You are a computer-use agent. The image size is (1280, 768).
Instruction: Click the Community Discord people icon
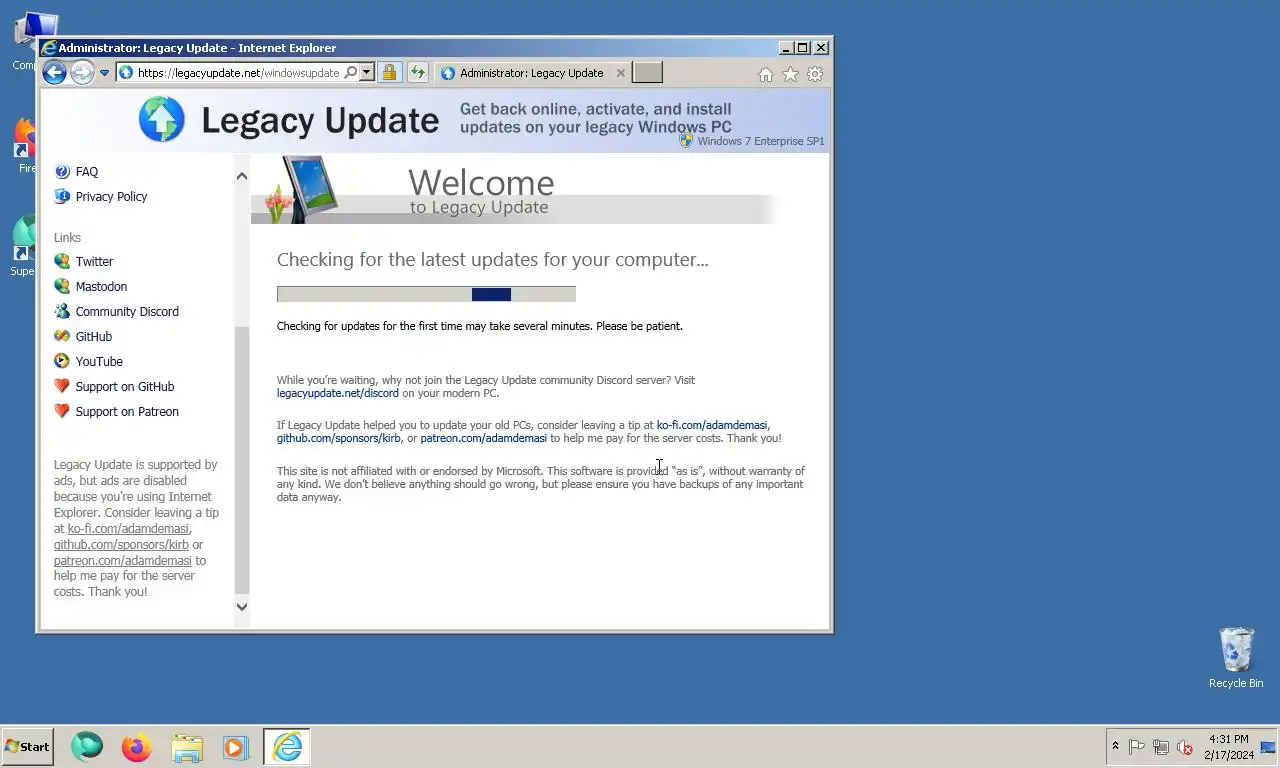tap(62, 311)
